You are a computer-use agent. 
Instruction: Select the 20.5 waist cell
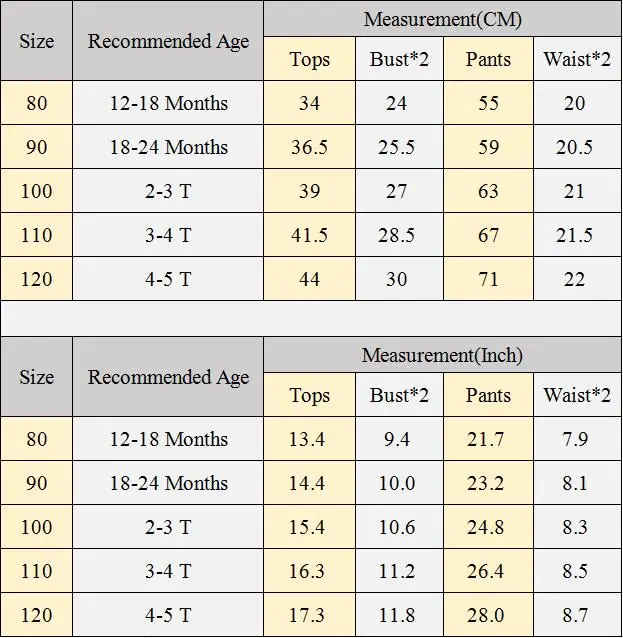(x=577, y=147)
